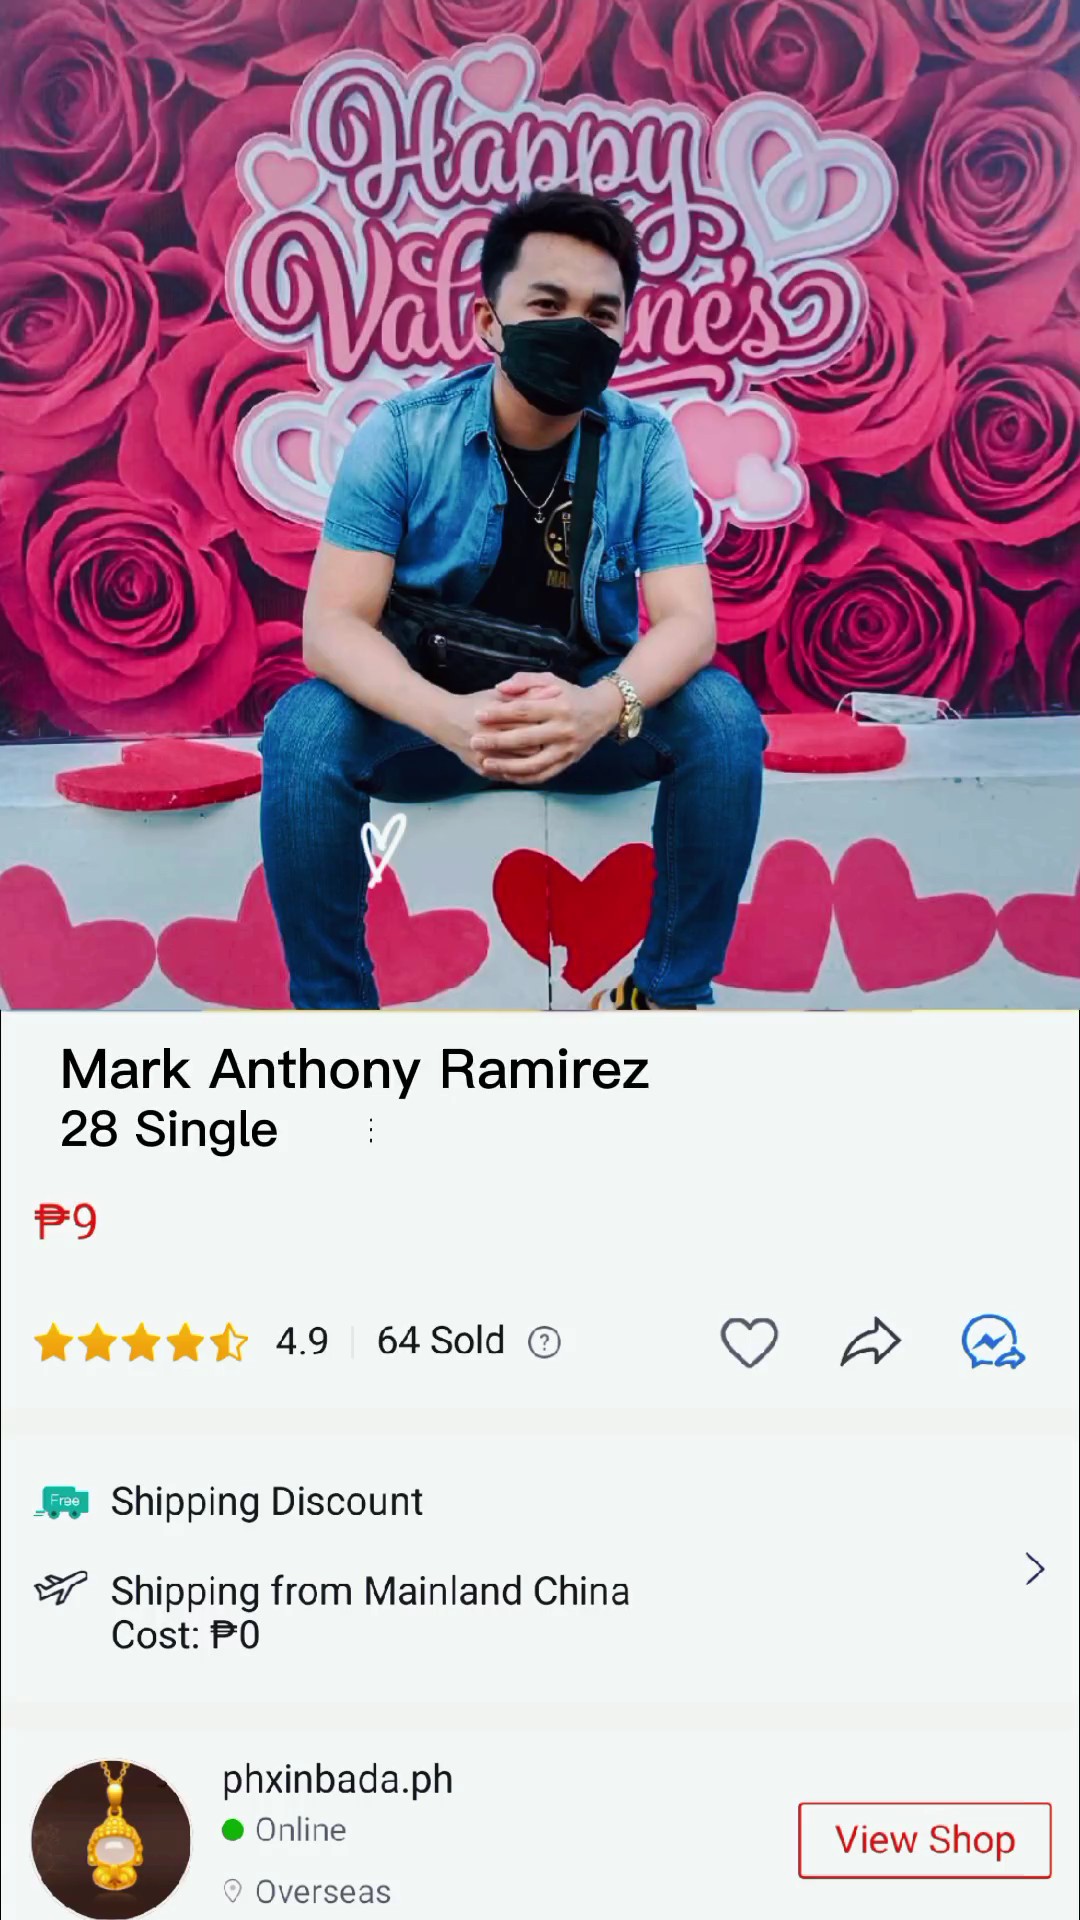This screenshot has height=1920, width=1080.
Task: Click the share arrow icon
Action: click(x=870, y=1342)
